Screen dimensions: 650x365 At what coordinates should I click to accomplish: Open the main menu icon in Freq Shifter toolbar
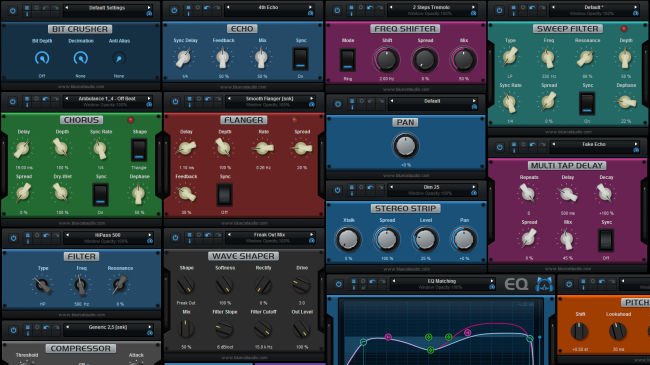tap(352, 7)
